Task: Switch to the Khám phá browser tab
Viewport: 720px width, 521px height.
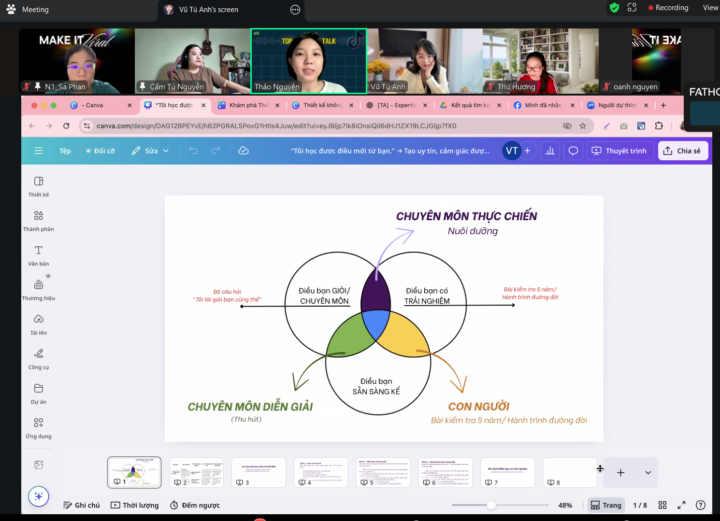Action: [x=245, y=105]
